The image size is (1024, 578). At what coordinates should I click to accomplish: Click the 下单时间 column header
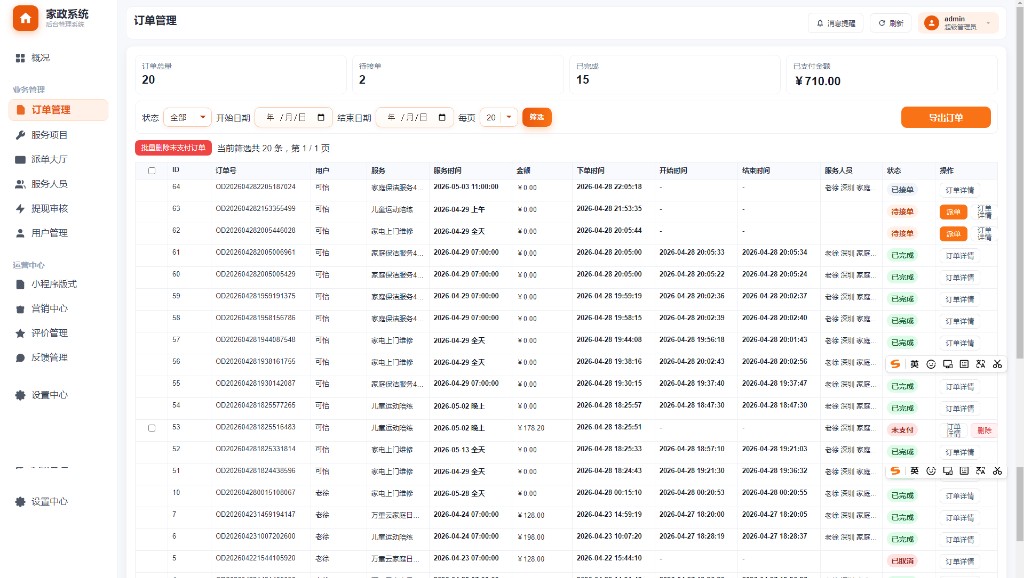click(x=590, y=170)
